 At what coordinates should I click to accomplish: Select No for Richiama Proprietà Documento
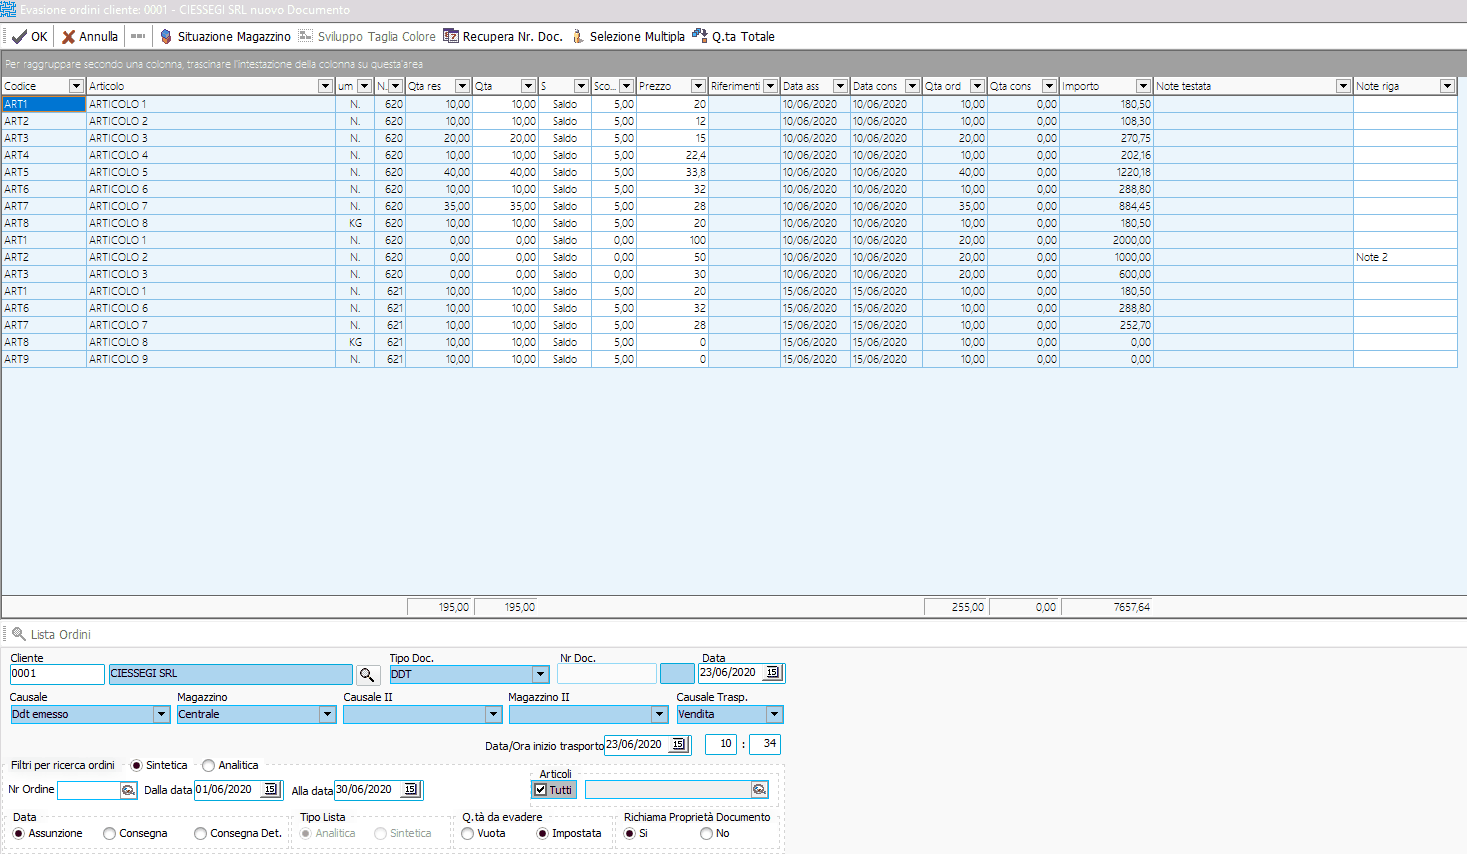[x=706, y=833]
